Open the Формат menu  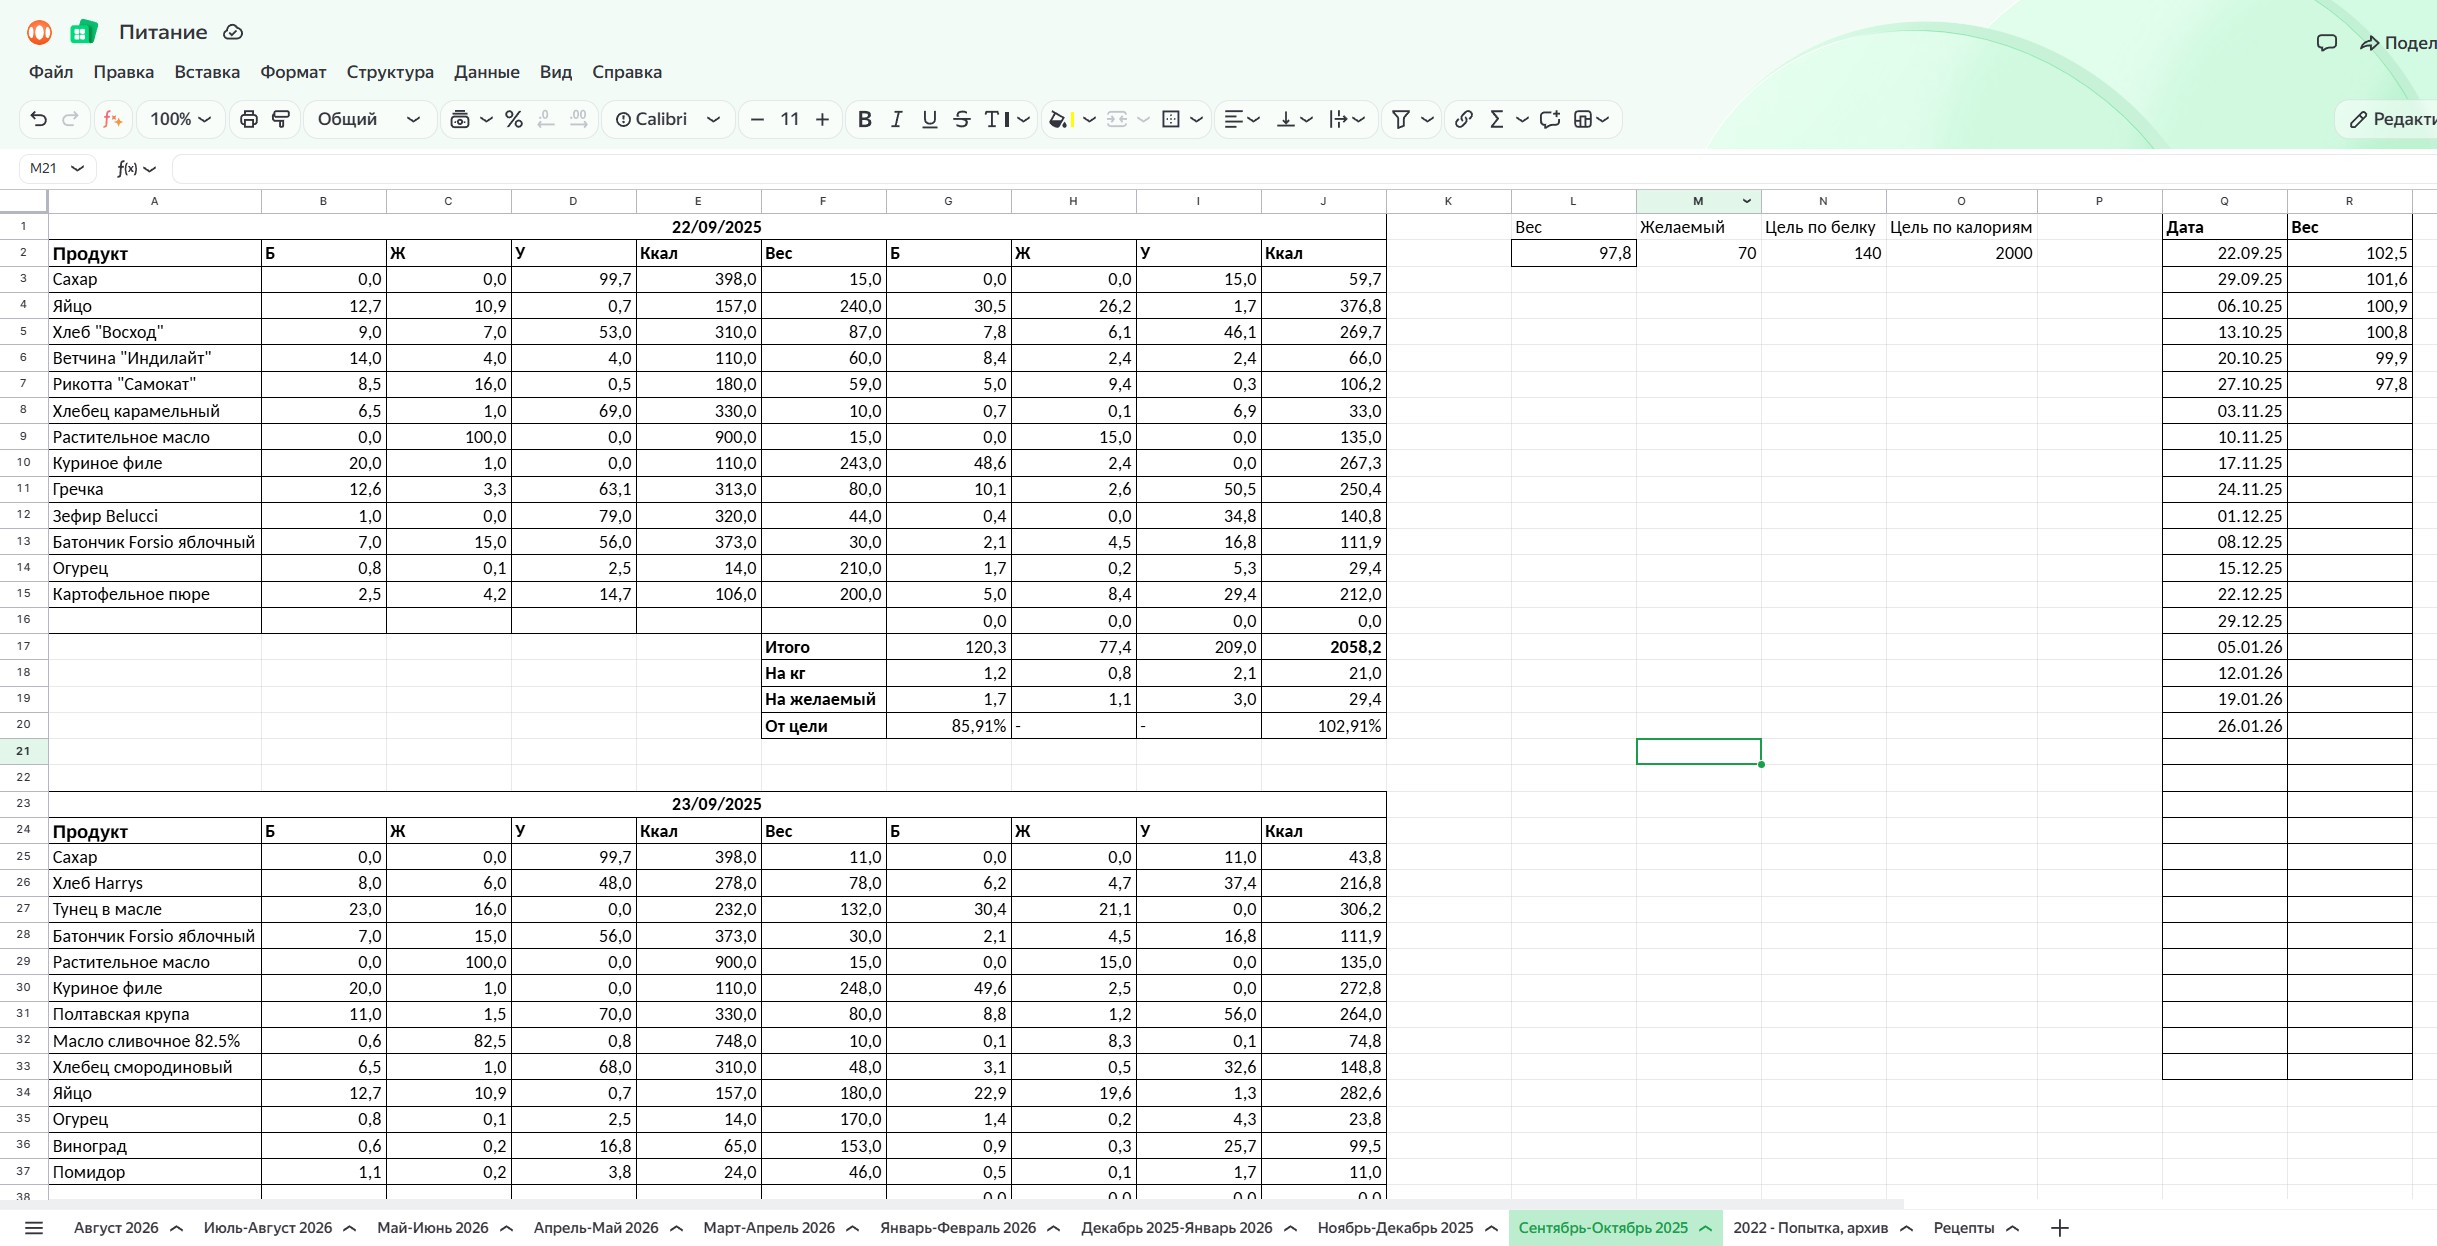tap(293, 72)
